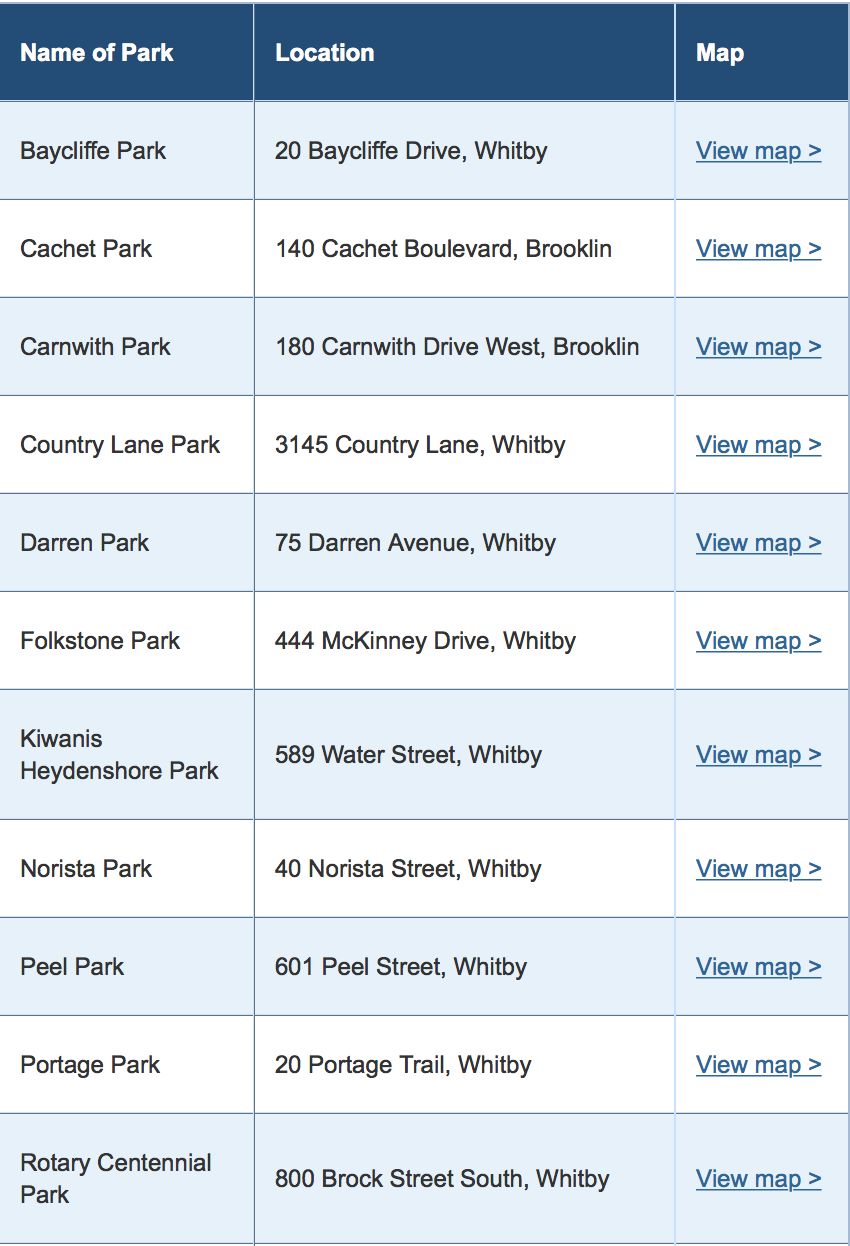The image size is (850, 1246).
Task: Click the Location column header
Action: pyautogui.click(x=325, y=53)
